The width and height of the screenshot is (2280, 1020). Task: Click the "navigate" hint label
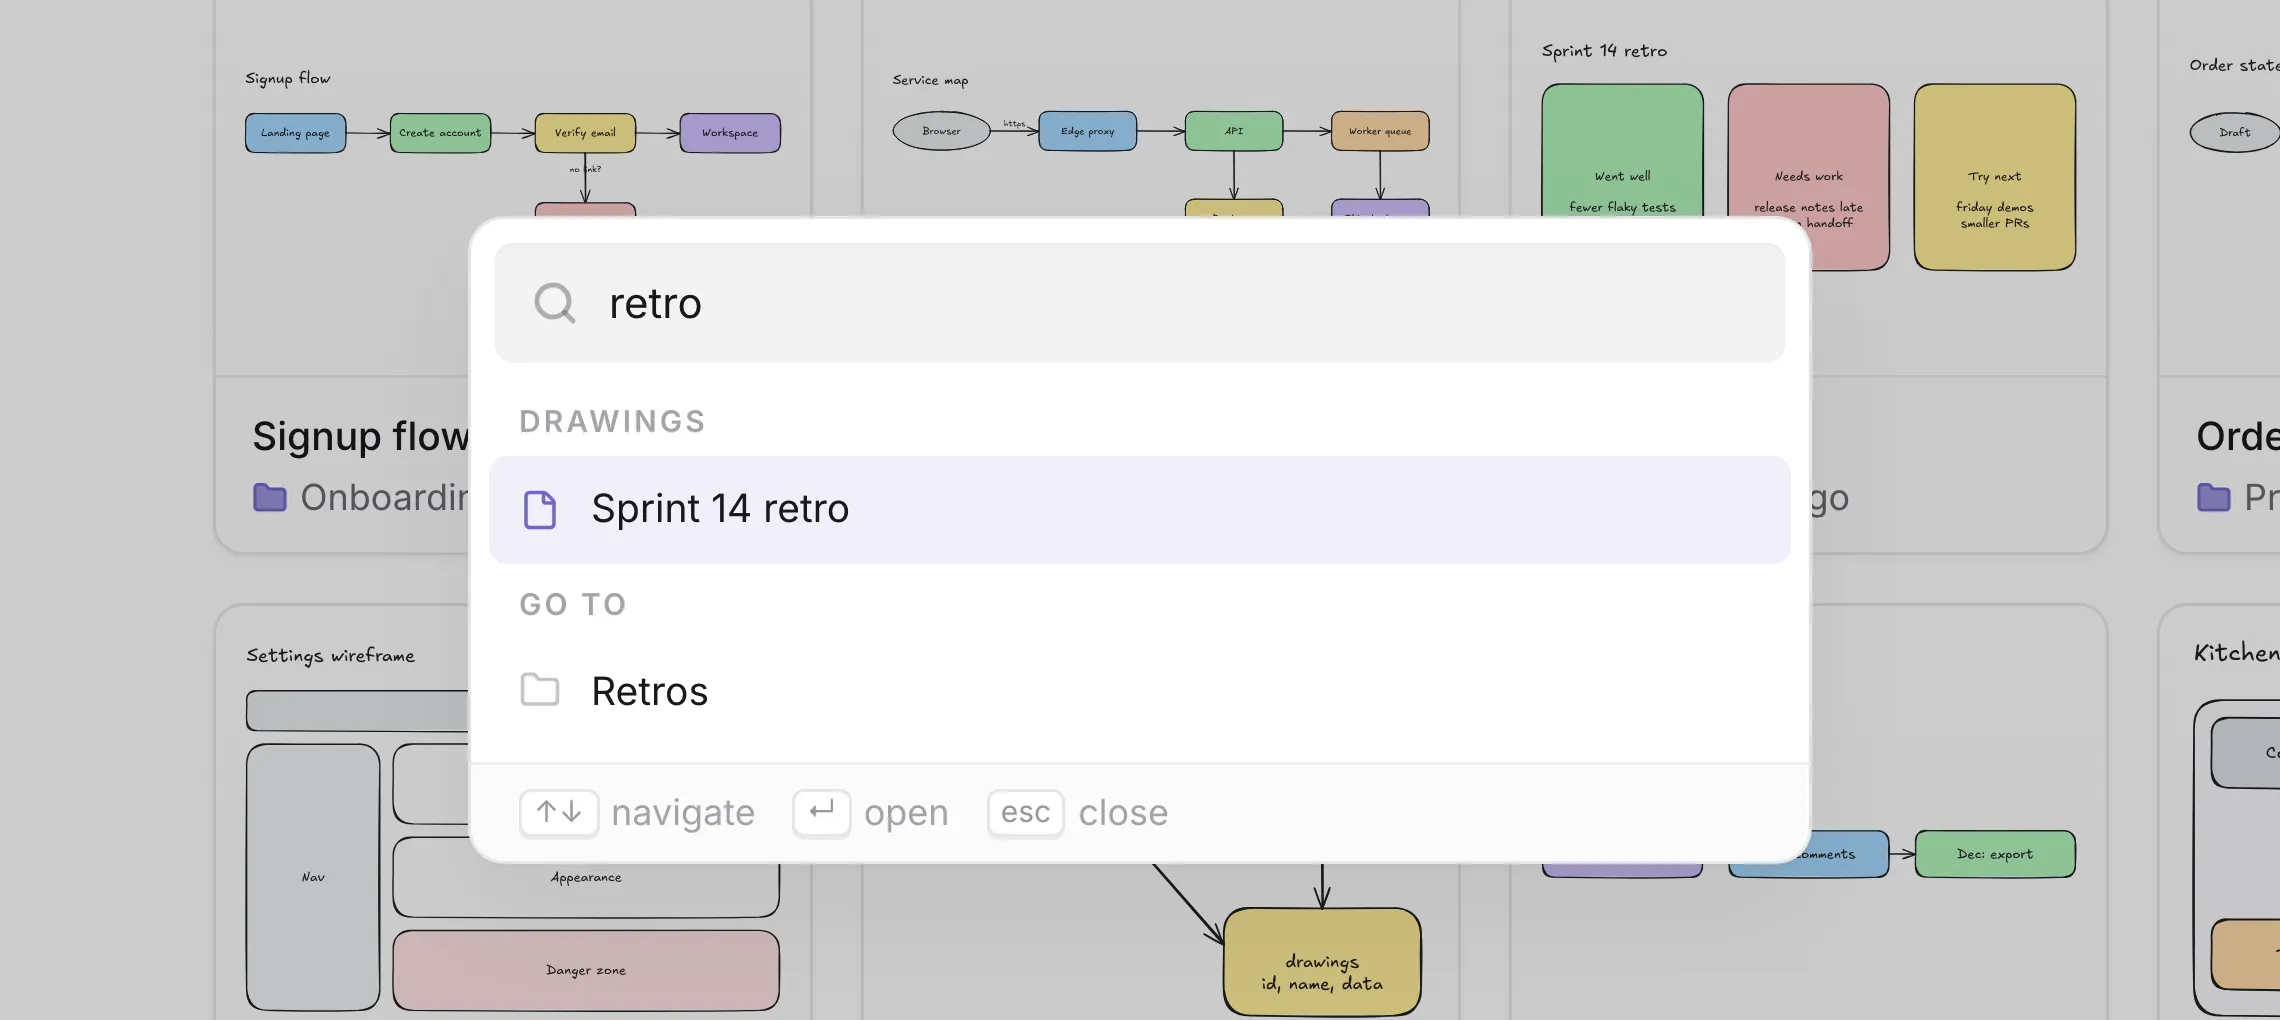(x=683, y=813)
